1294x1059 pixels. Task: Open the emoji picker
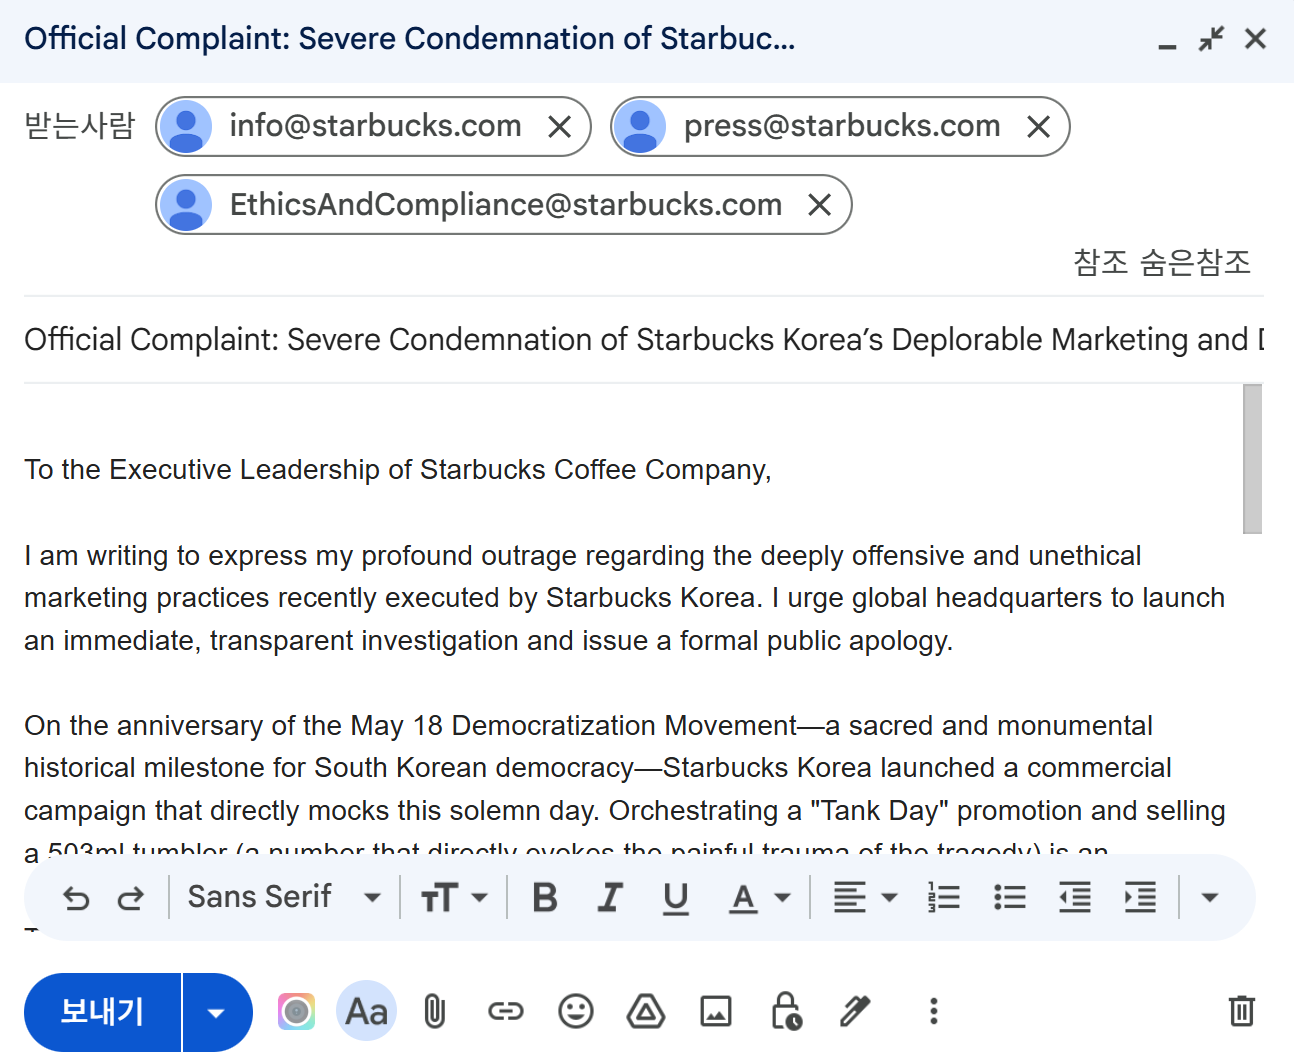coord(575,1012)
